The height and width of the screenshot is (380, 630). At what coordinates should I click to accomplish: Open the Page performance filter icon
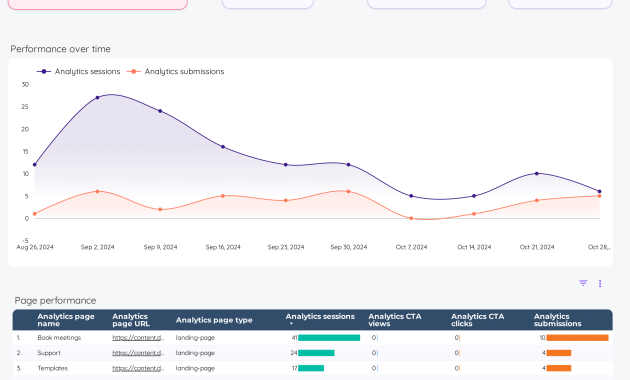(x=583, y=283)
